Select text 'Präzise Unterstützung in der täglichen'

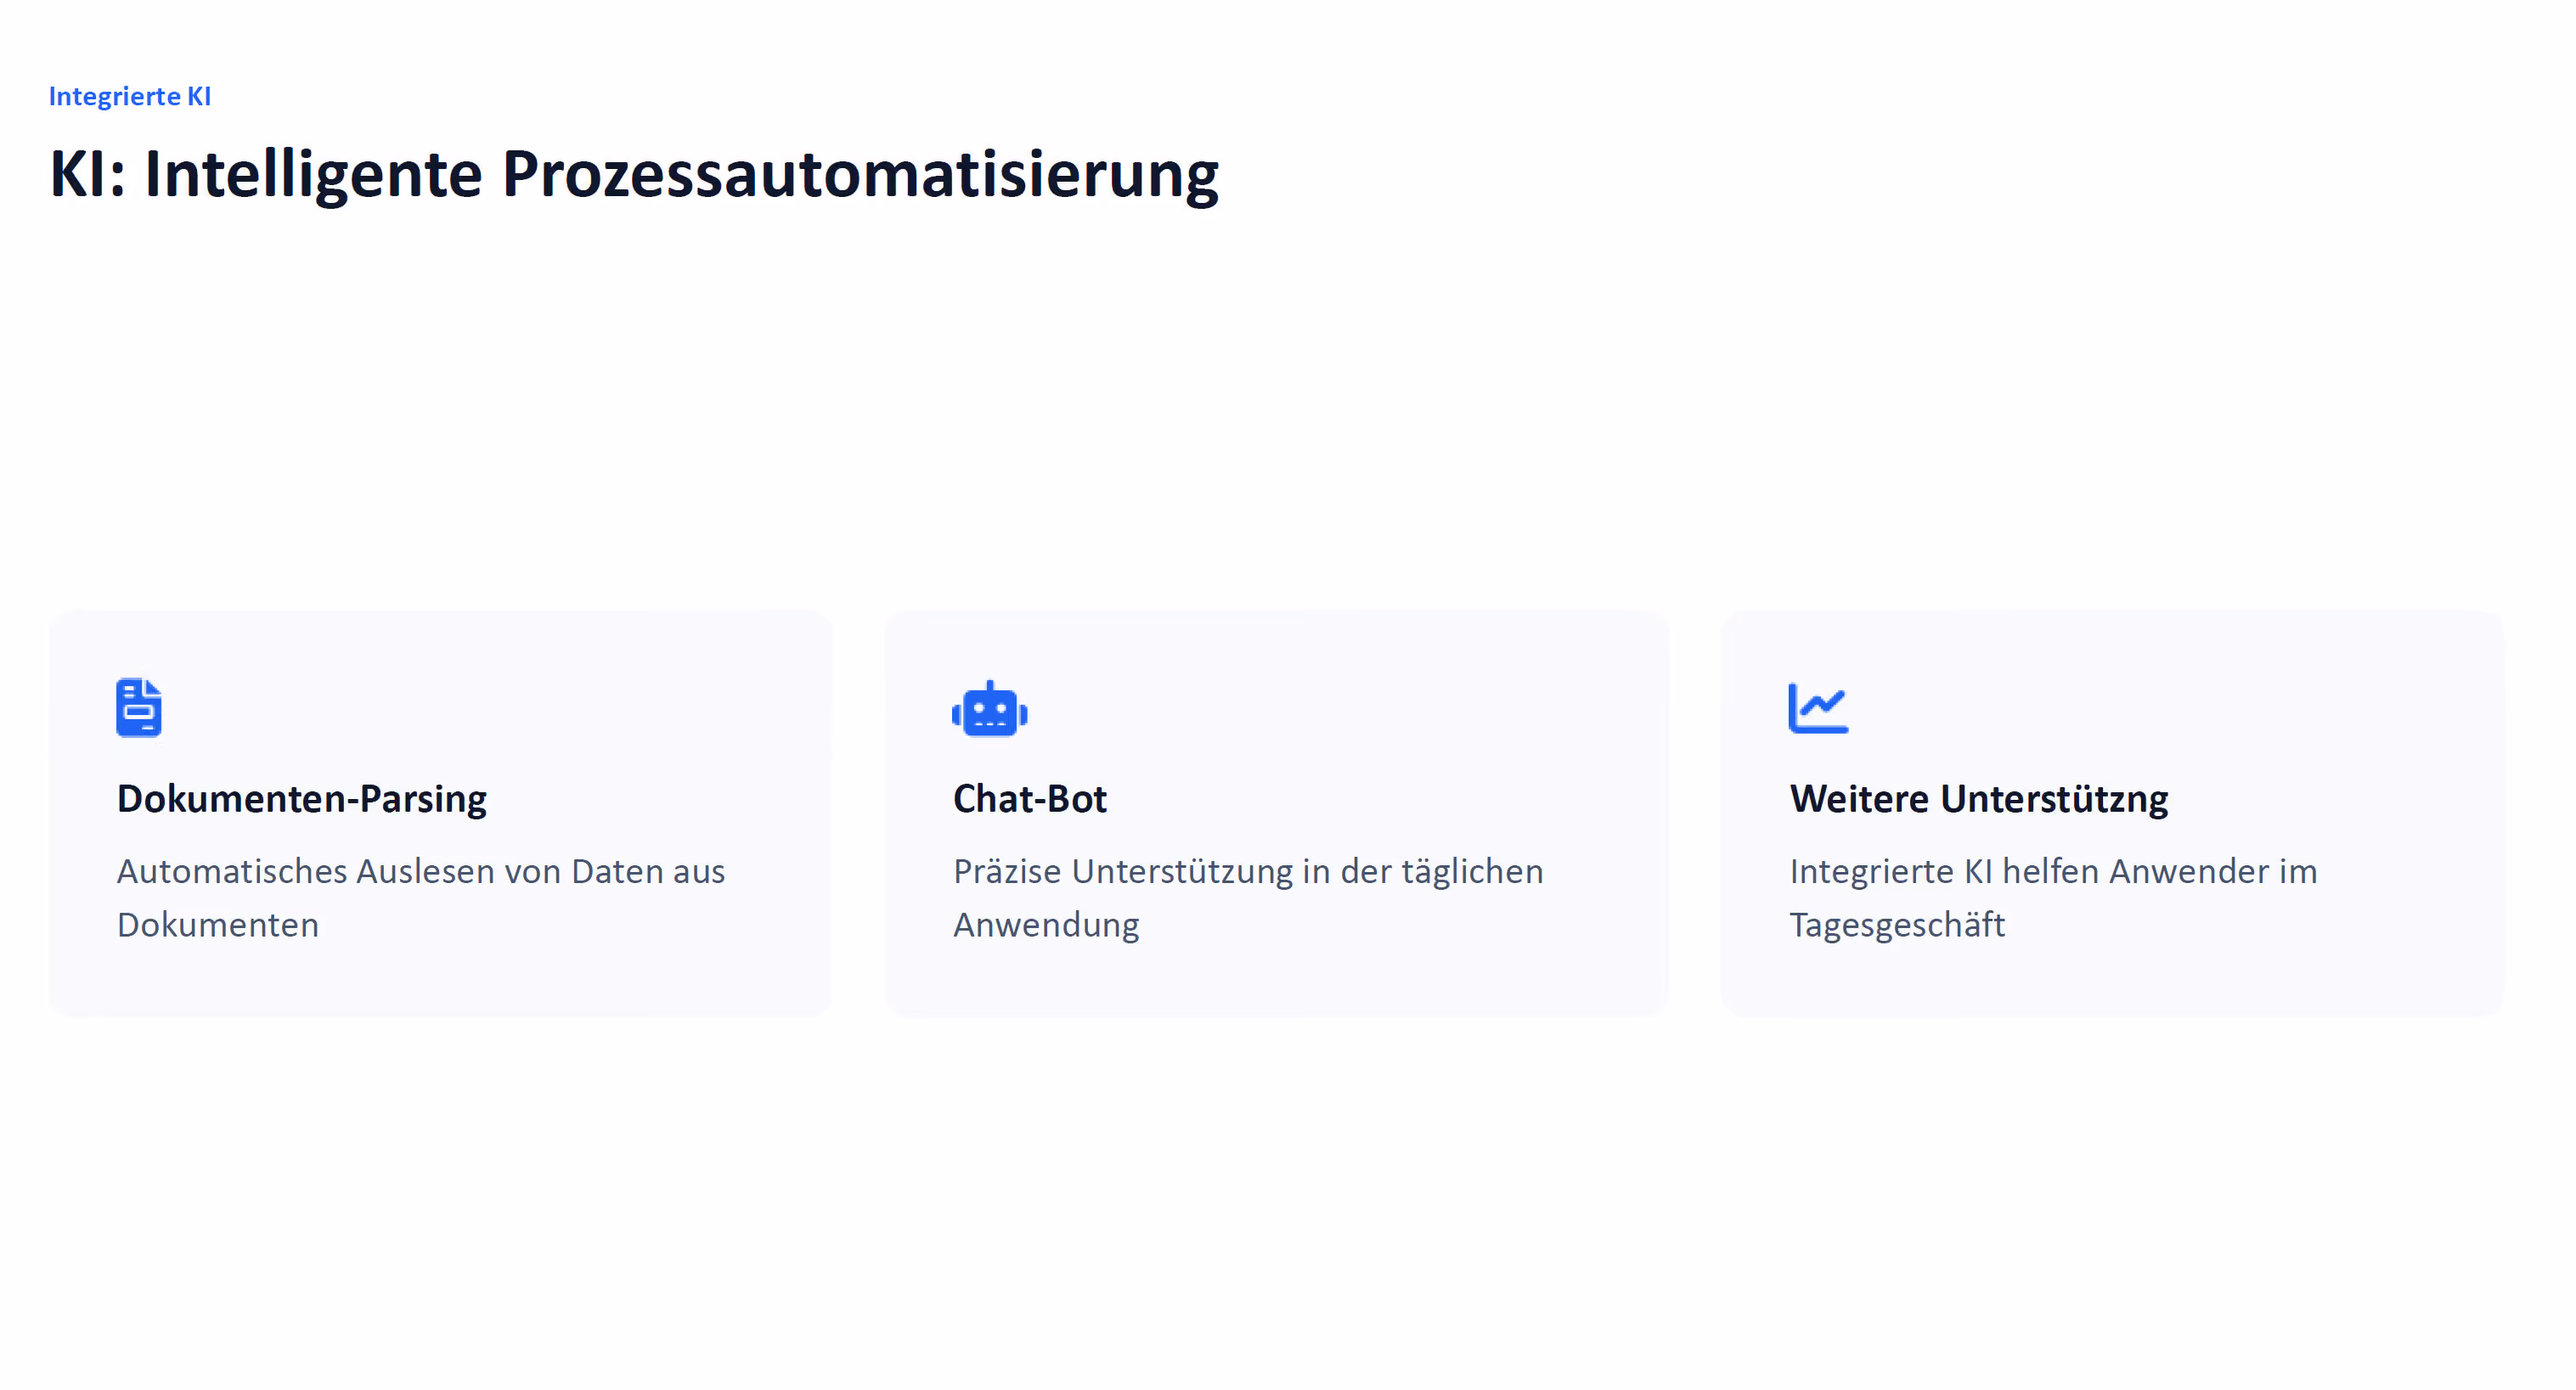[x=1248, y=871]
